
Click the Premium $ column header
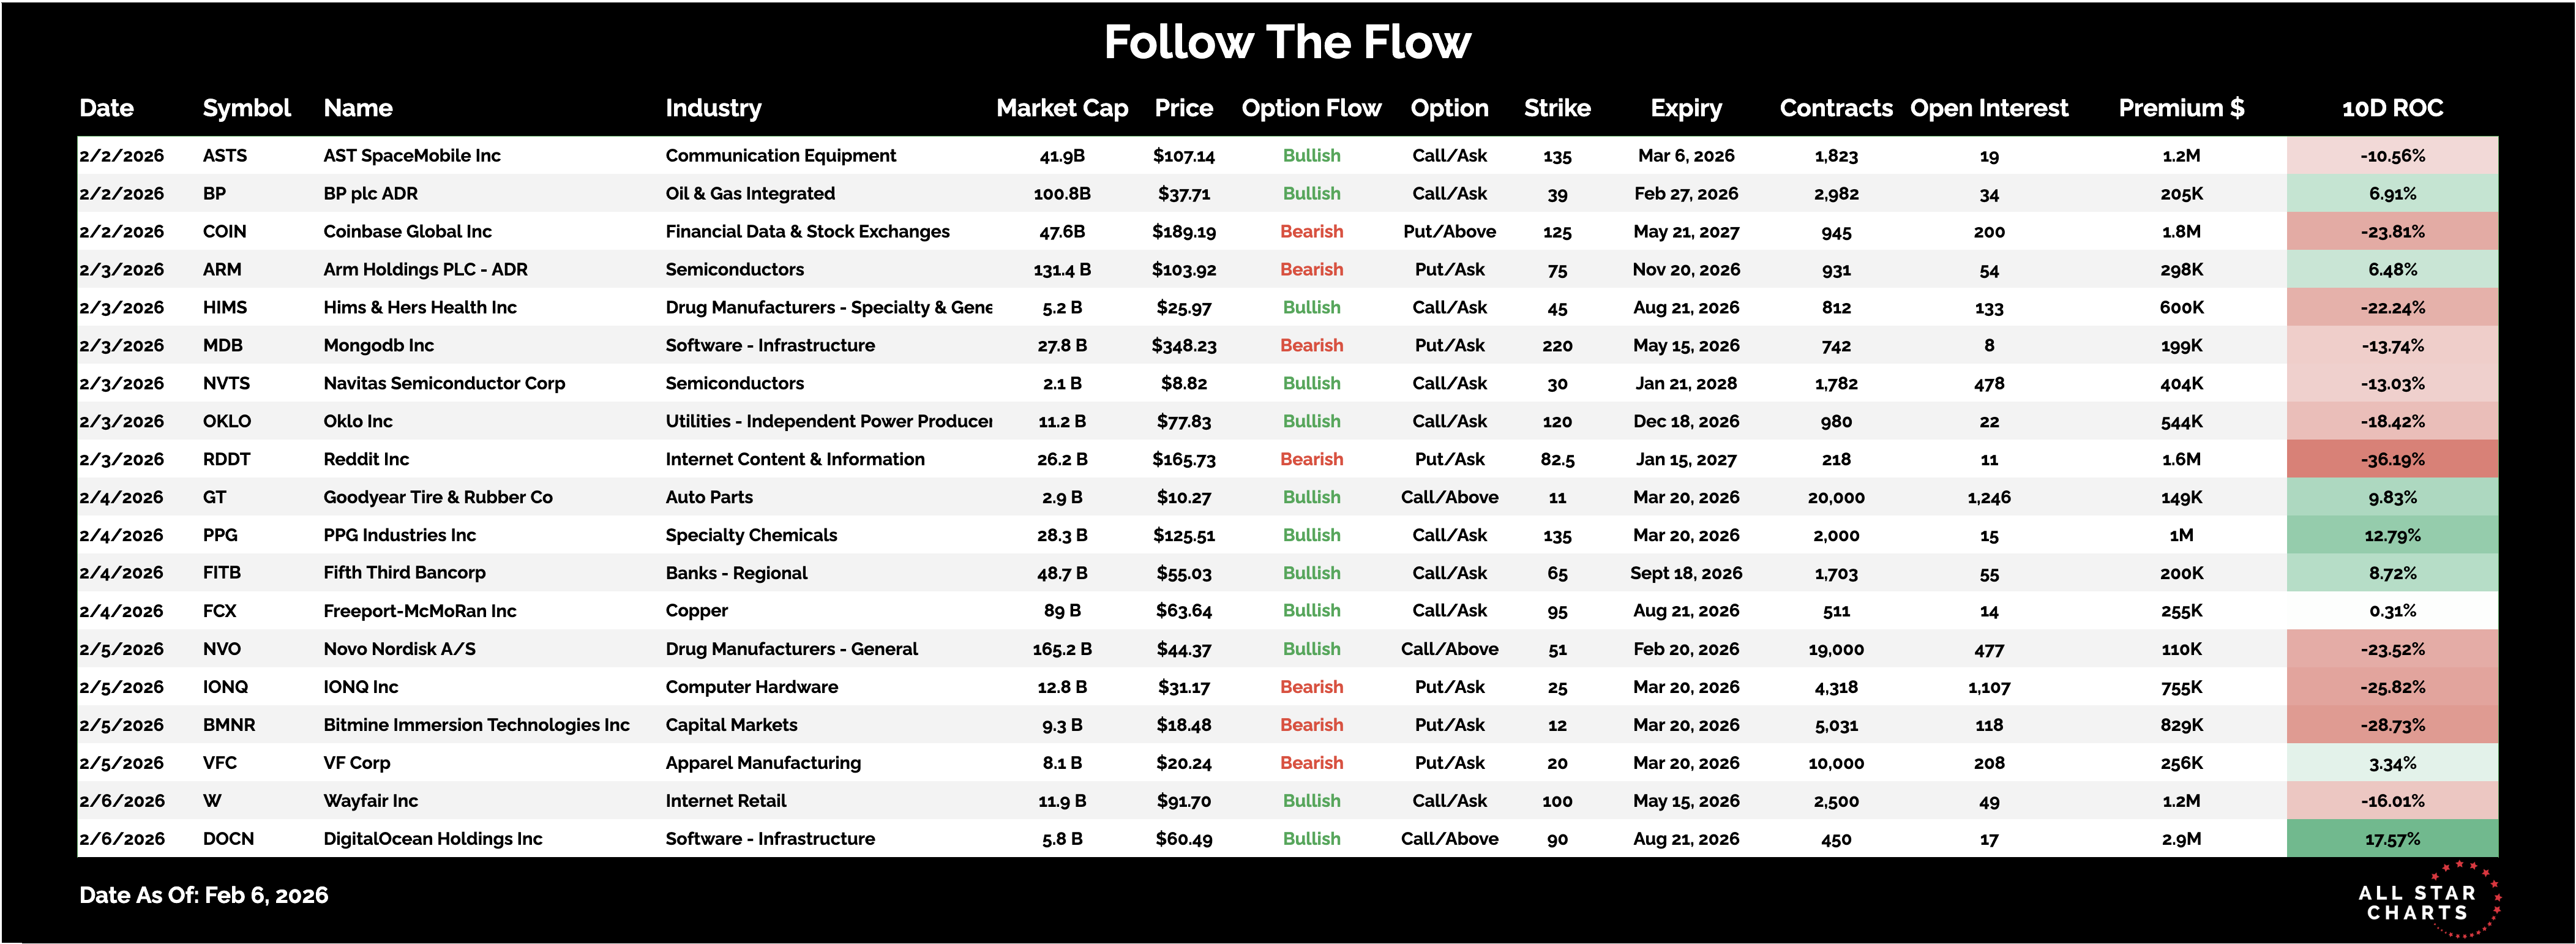pos(2180,108)
